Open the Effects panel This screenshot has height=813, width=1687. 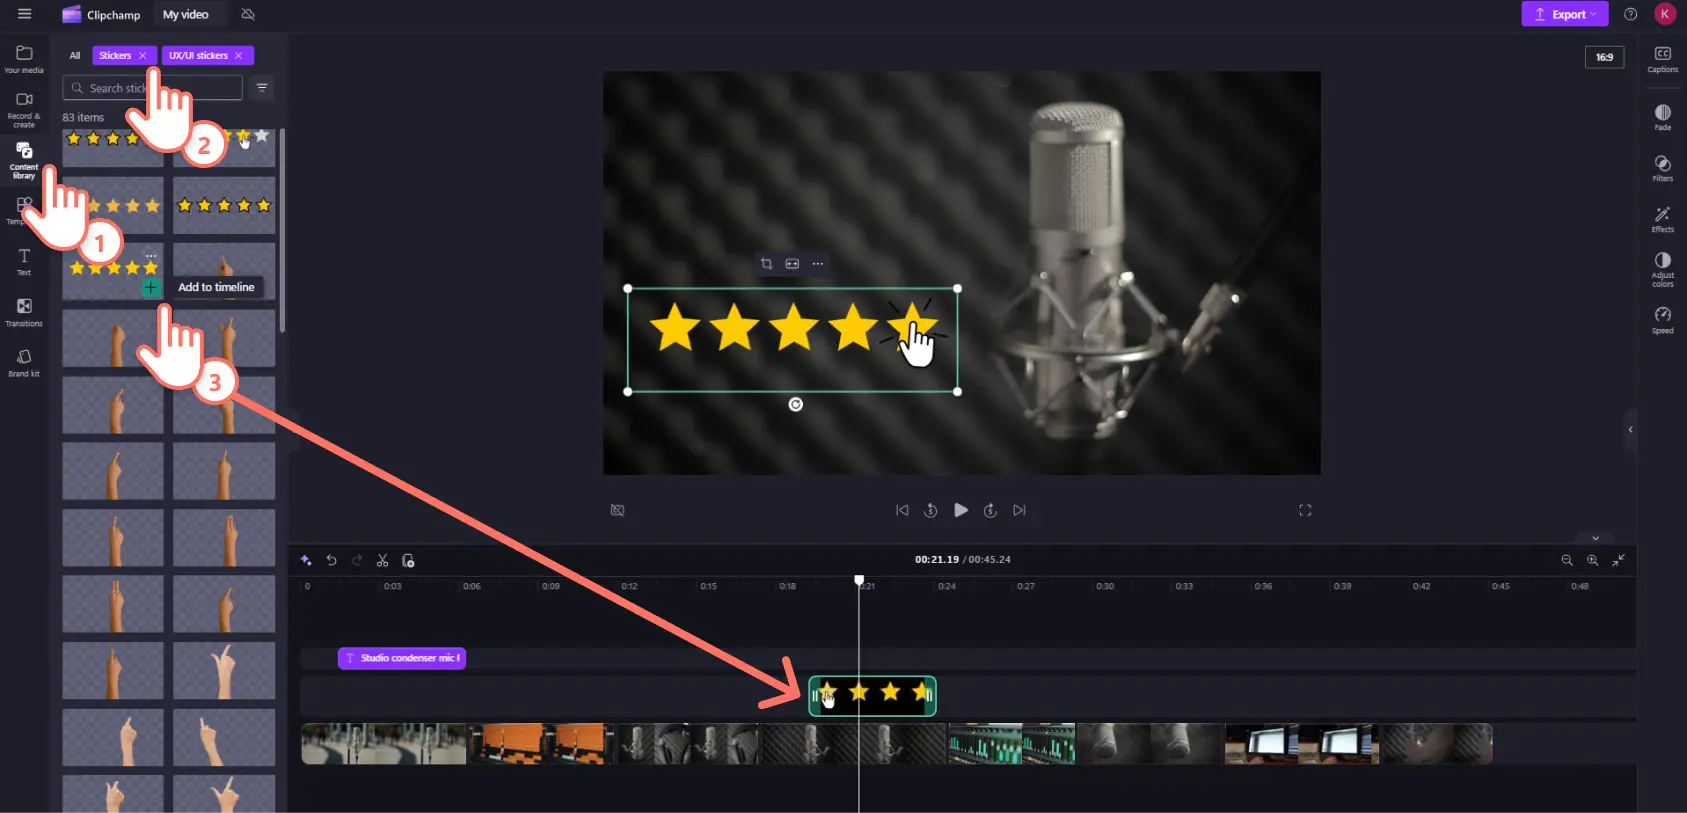click(1662, 218)
